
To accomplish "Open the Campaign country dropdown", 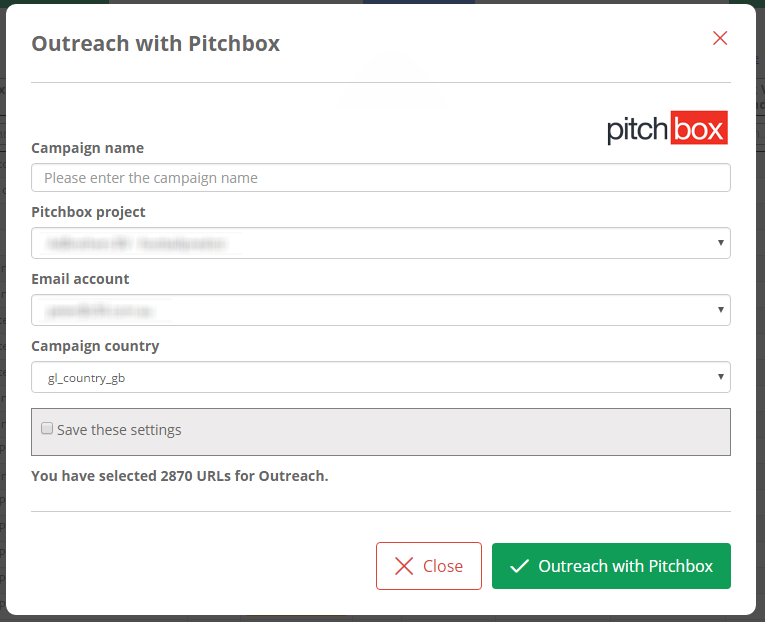I will (x=381, y=377).
